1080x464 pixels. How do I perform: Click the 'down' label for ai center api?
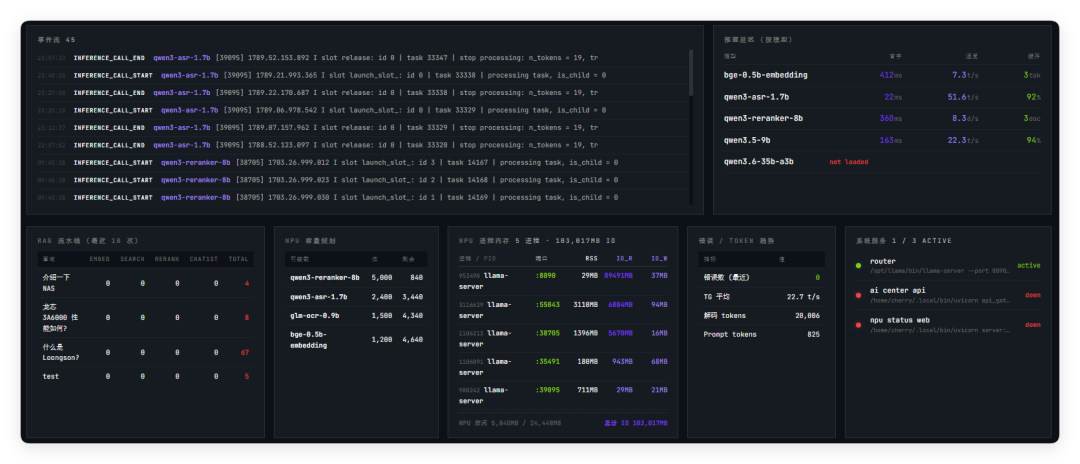pyautogui.click(x=1033, y=295)
